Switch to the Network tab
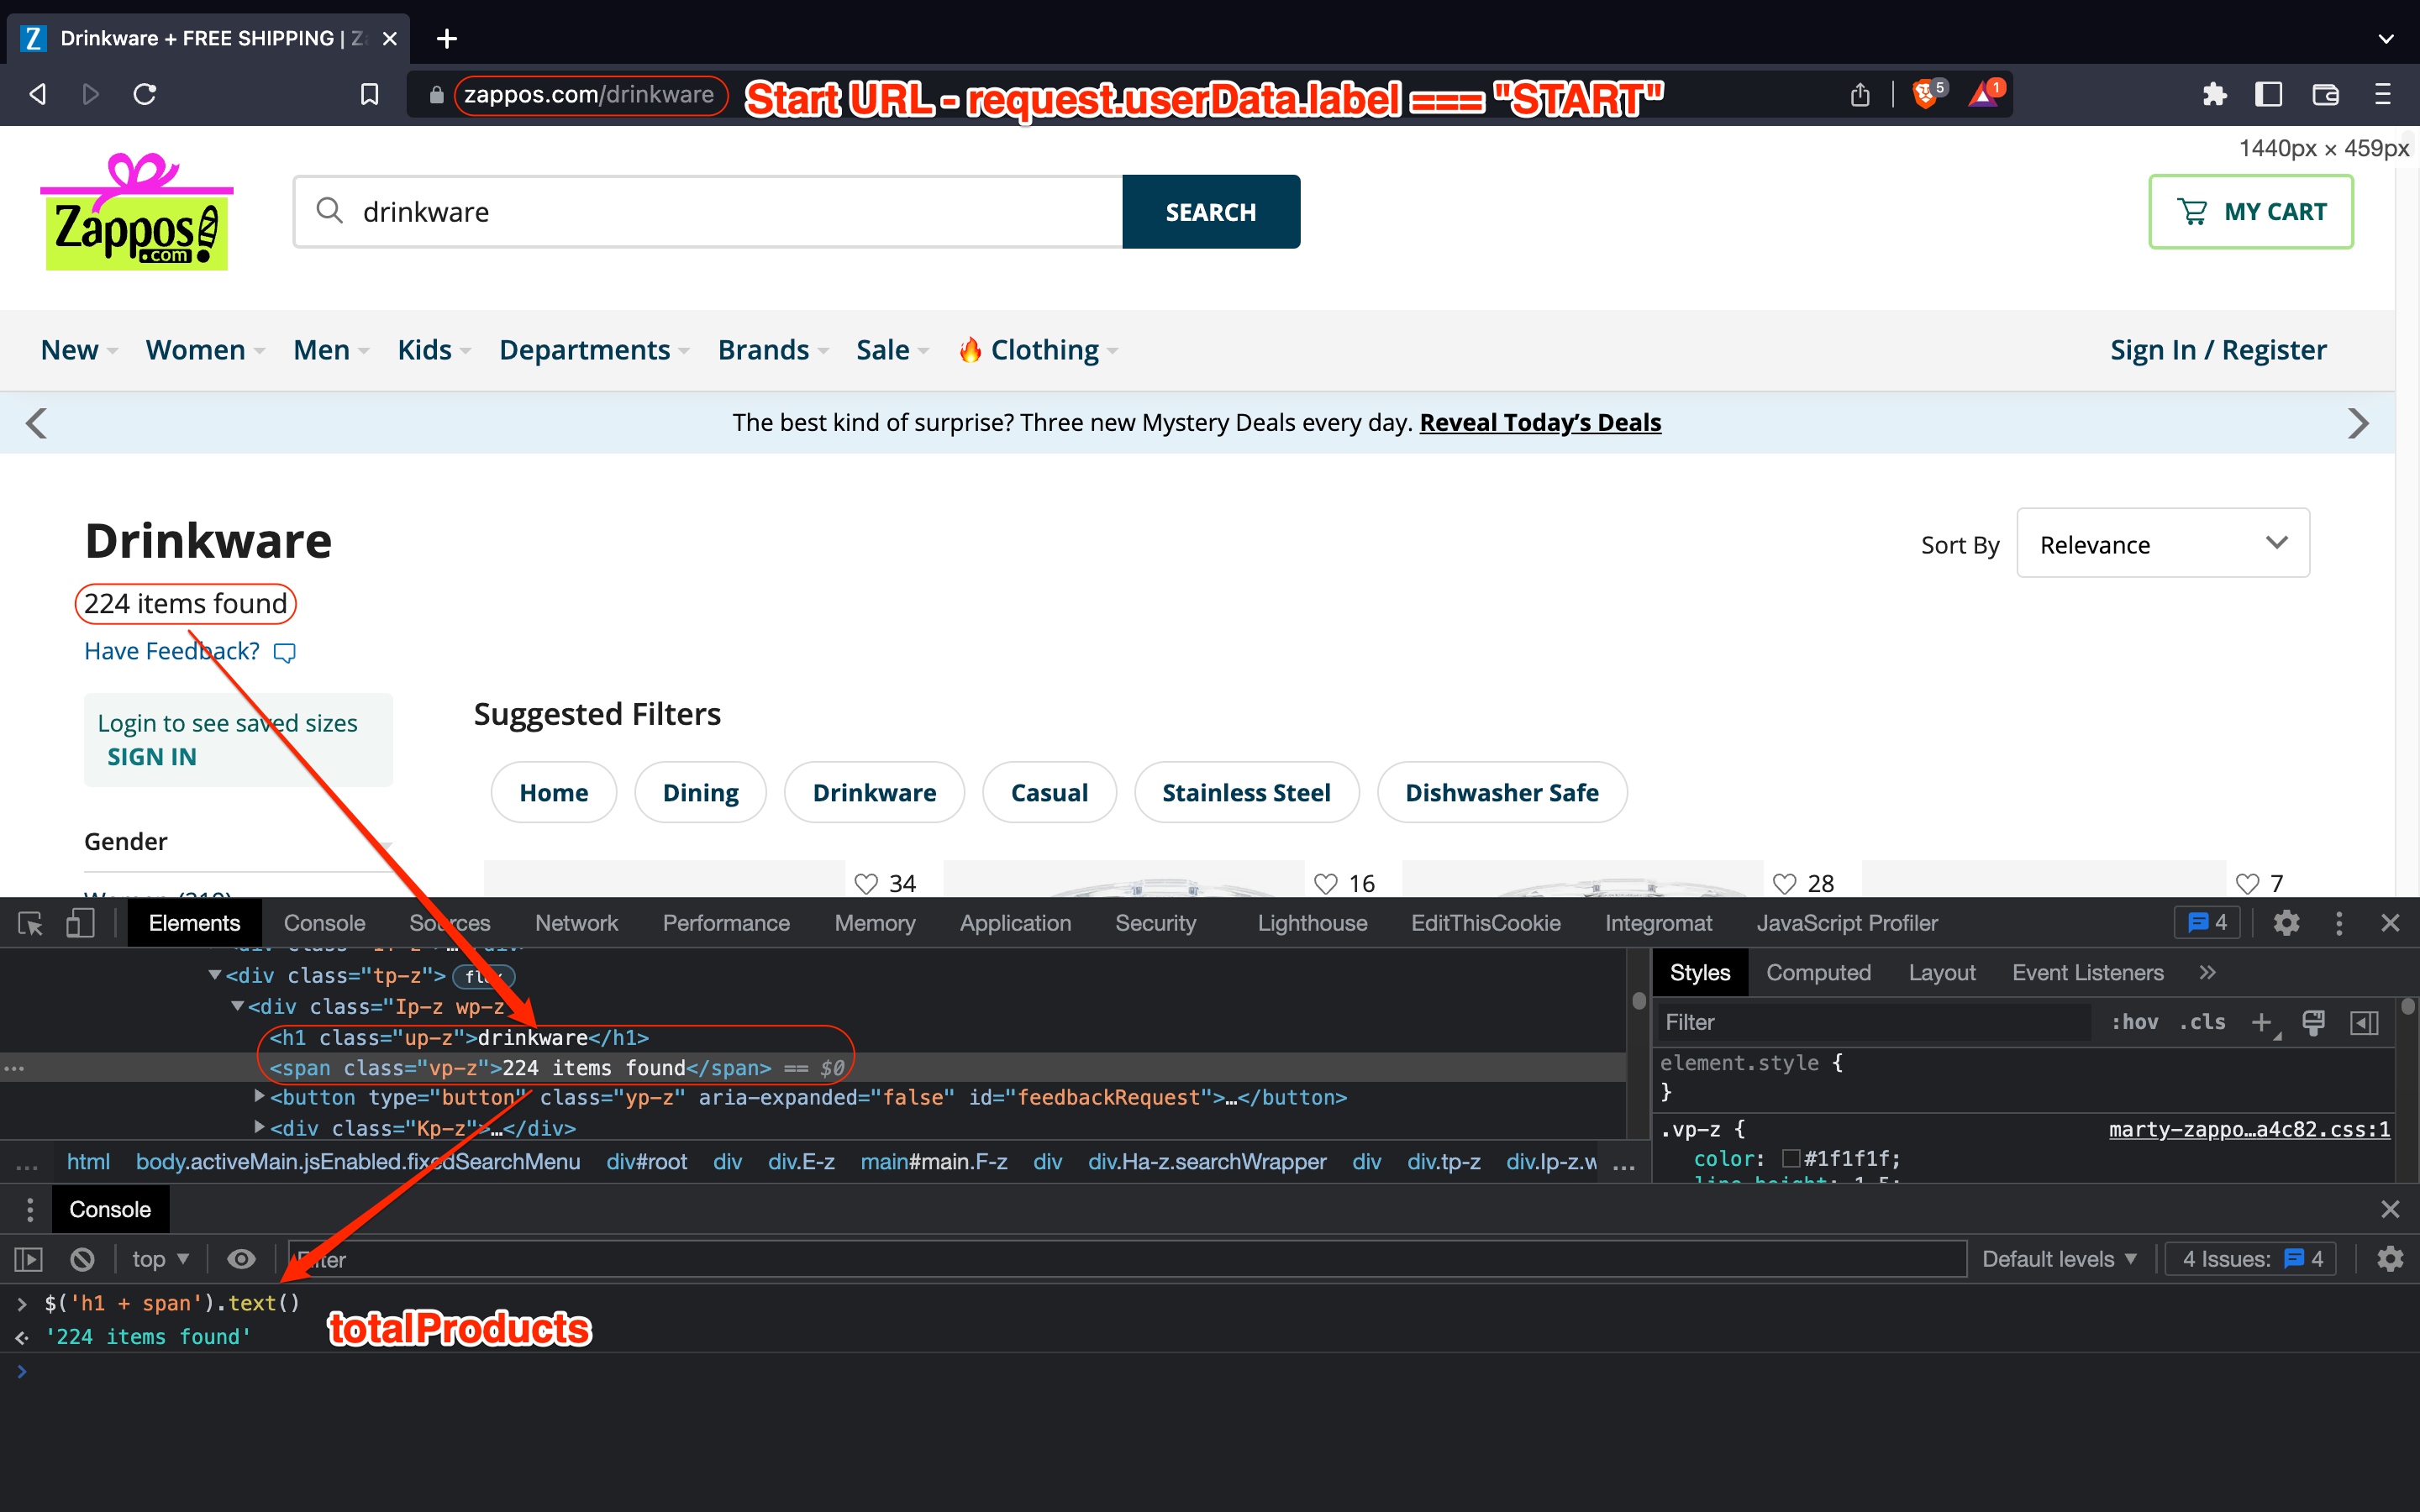Image resolution: width=2420 pixels, height=1512 pixels. tap(576, 923)
